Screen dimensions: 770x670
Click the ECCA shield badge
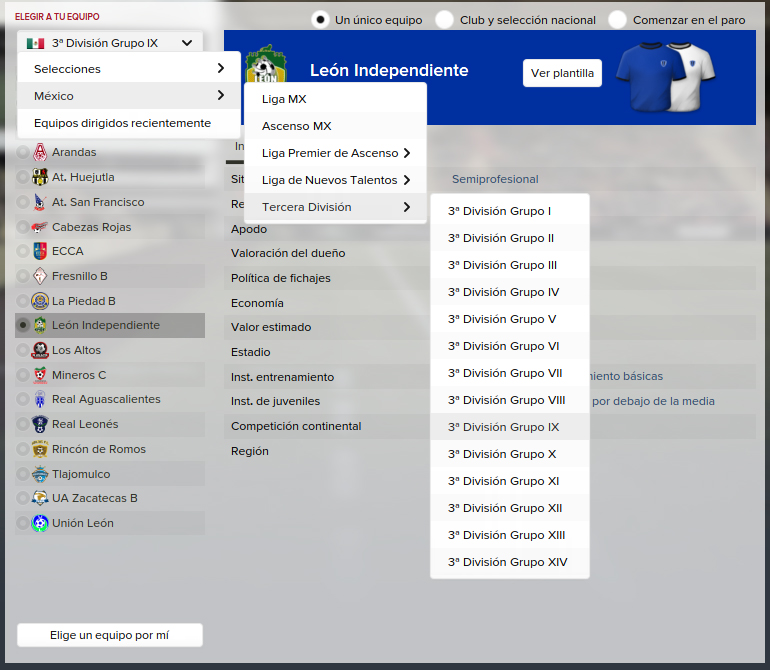click(40, 251)
